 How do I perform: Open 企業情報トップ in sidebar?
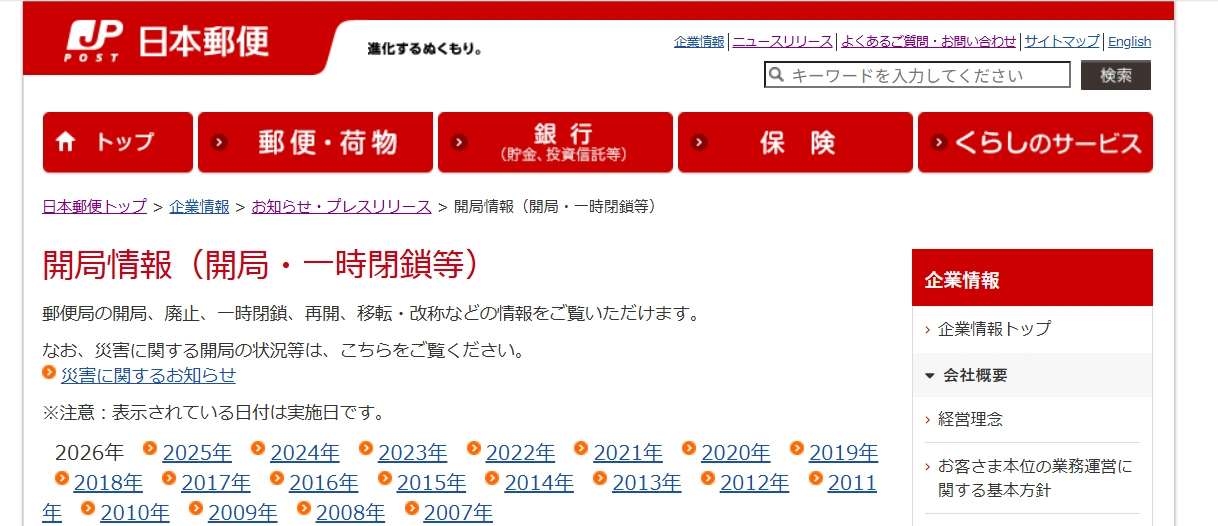(x=994, y=329)
